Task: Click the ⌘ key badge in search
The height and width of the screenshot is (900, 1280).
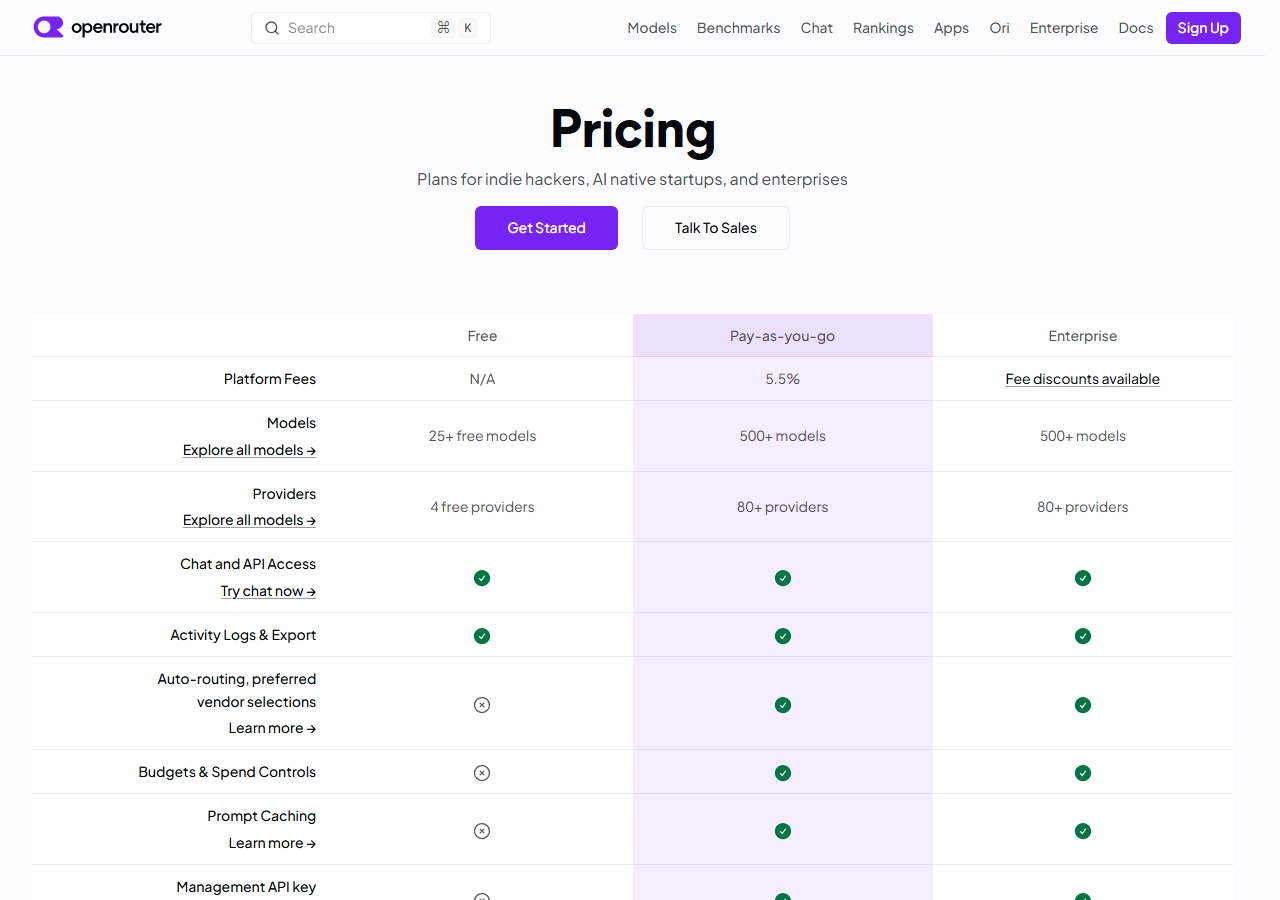Action: coord(443,28)
